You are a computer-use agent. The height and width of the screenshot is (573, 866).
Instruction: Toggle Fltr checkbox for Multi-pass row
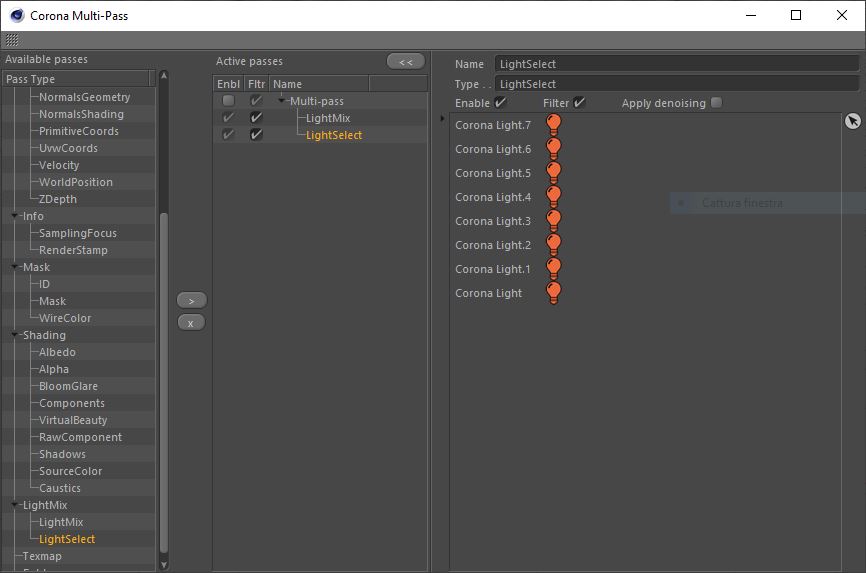click(x=256, y=101)
